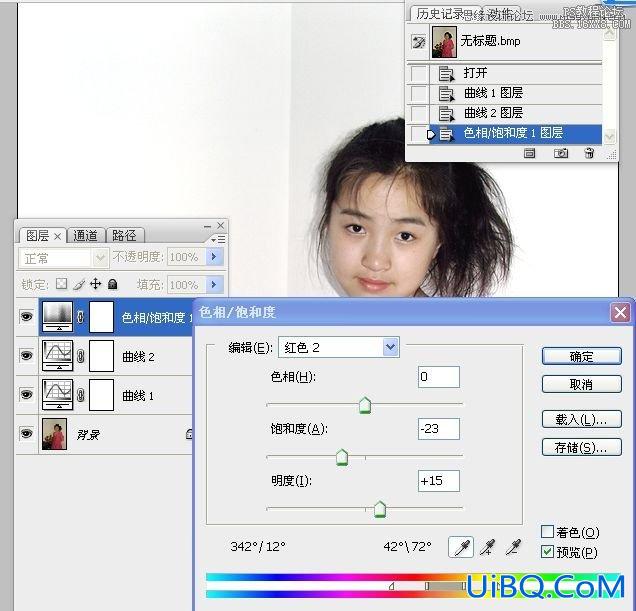
Task: Click the 色相(H) slider handle
Action: point(365,405)
